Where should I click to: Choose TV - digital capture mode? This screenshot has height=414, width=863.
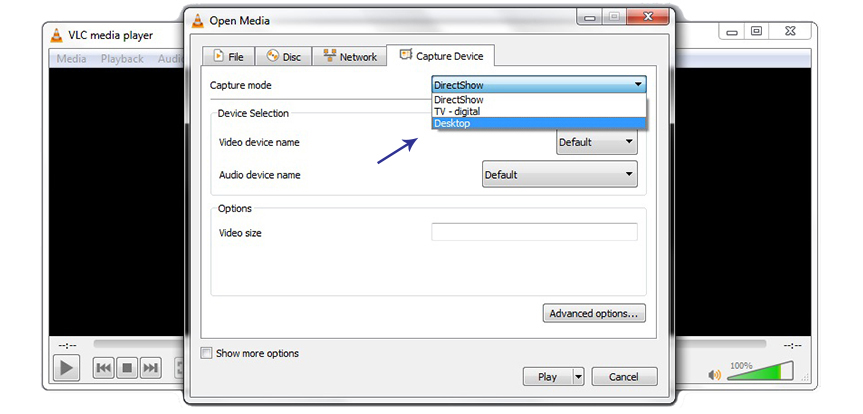(539, 112)
